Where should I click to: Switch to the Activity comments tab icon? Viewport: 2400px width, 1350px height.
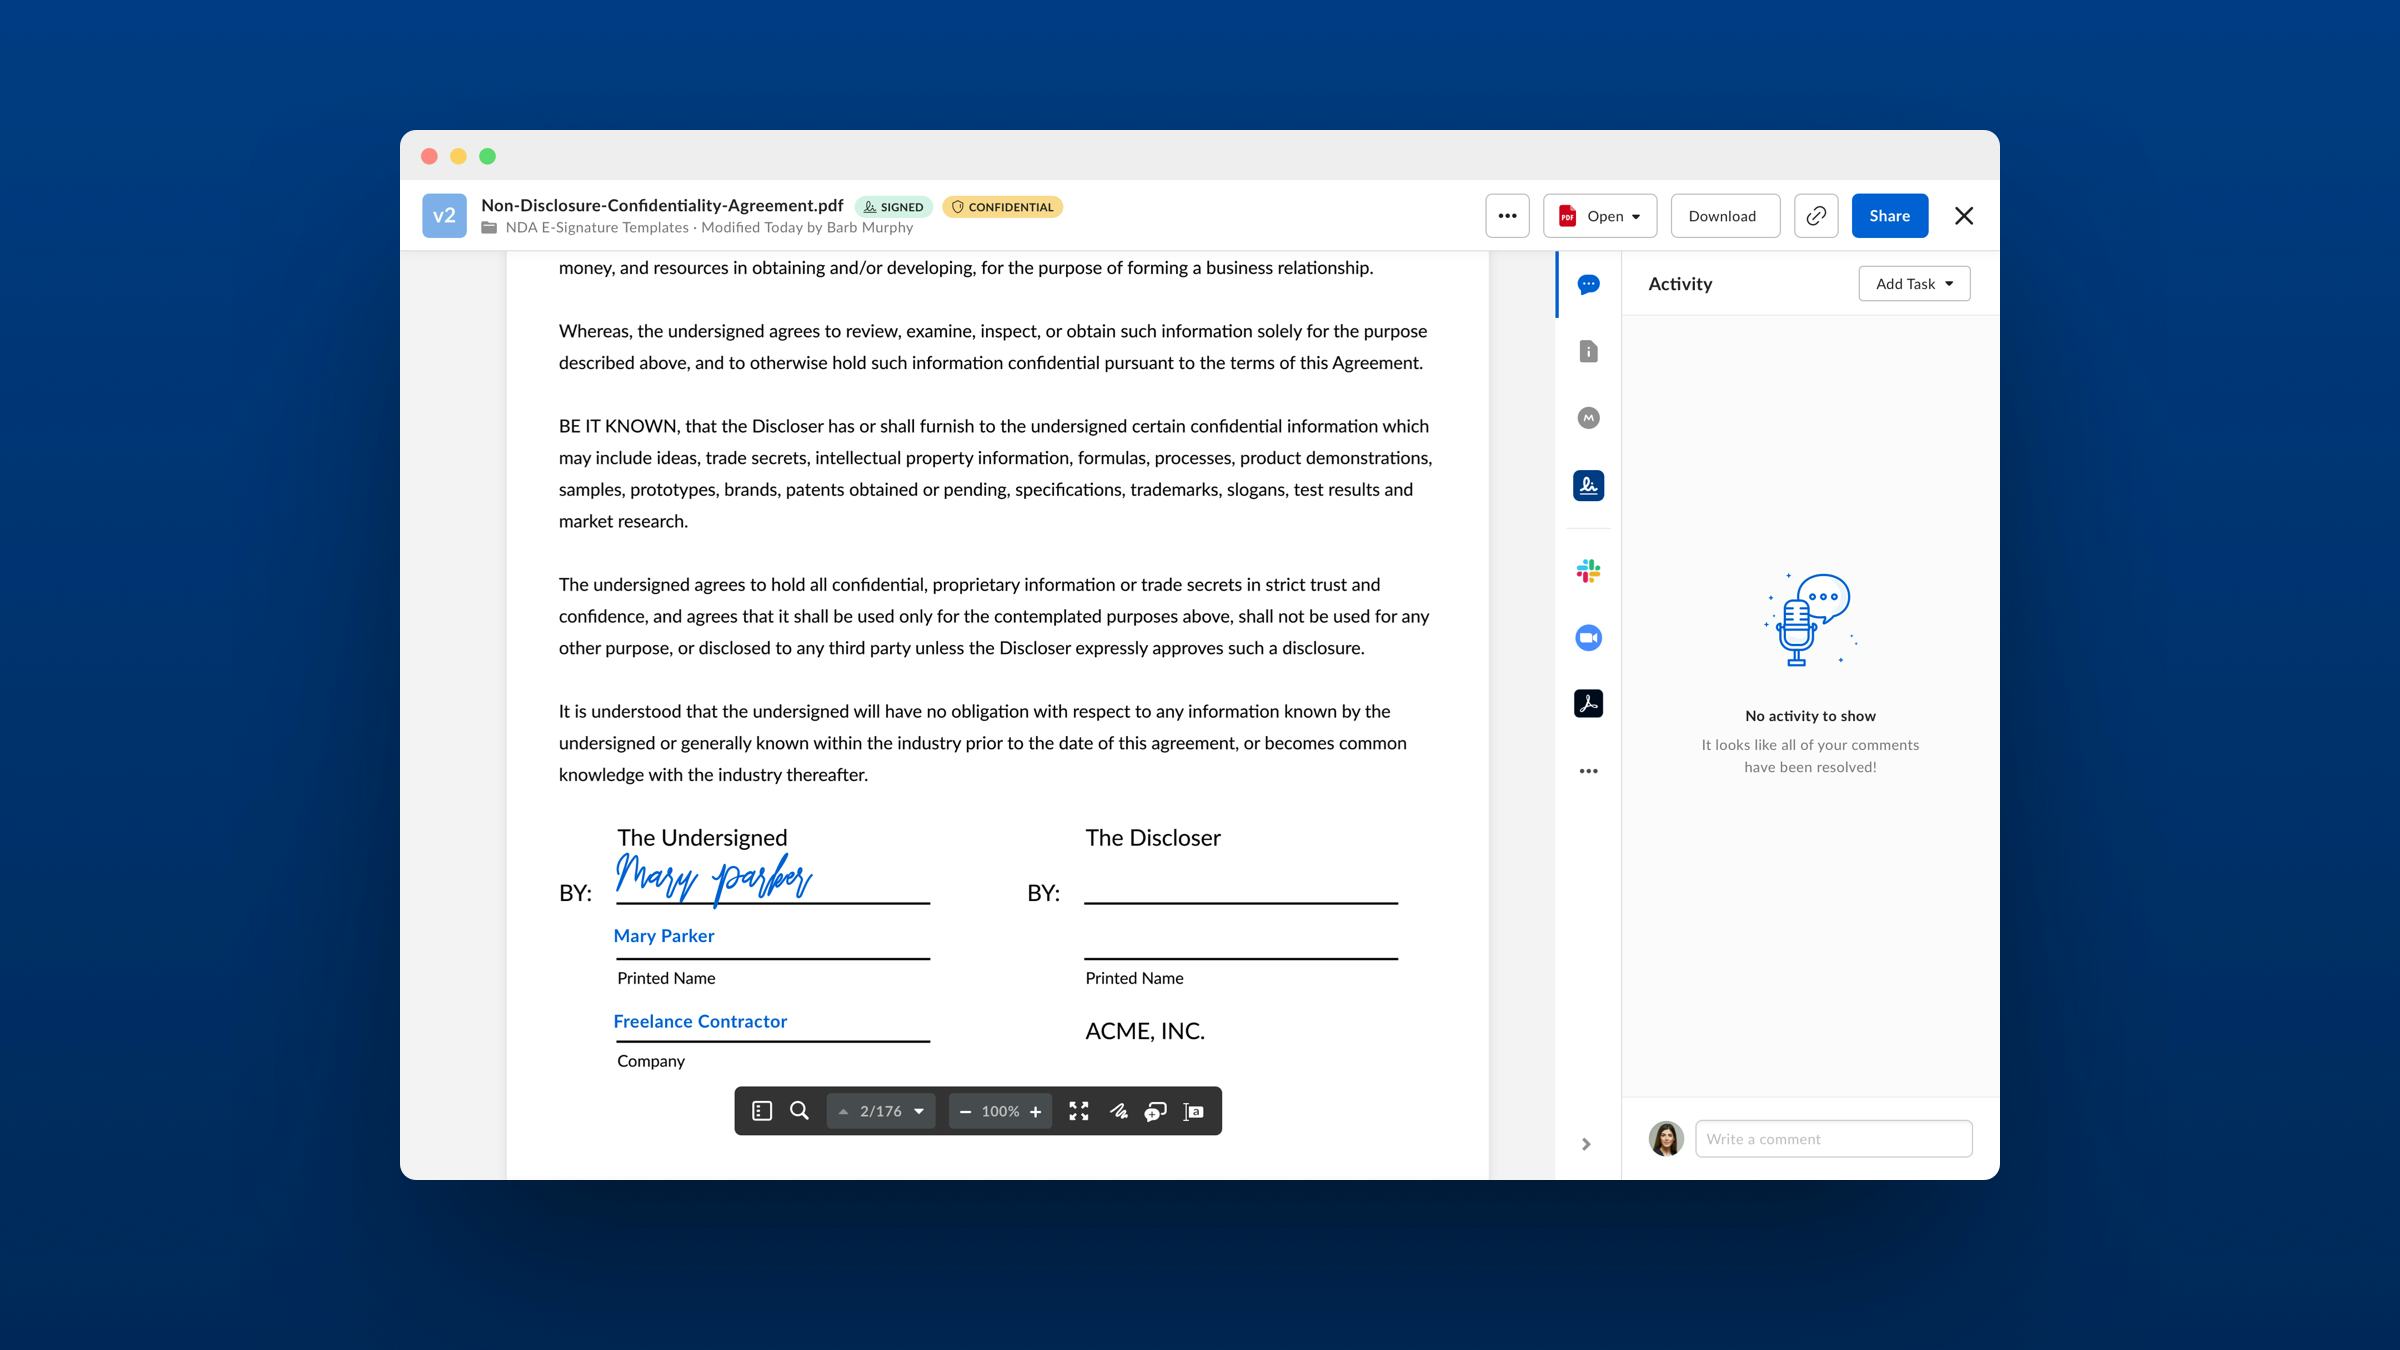click(1588, 285)
